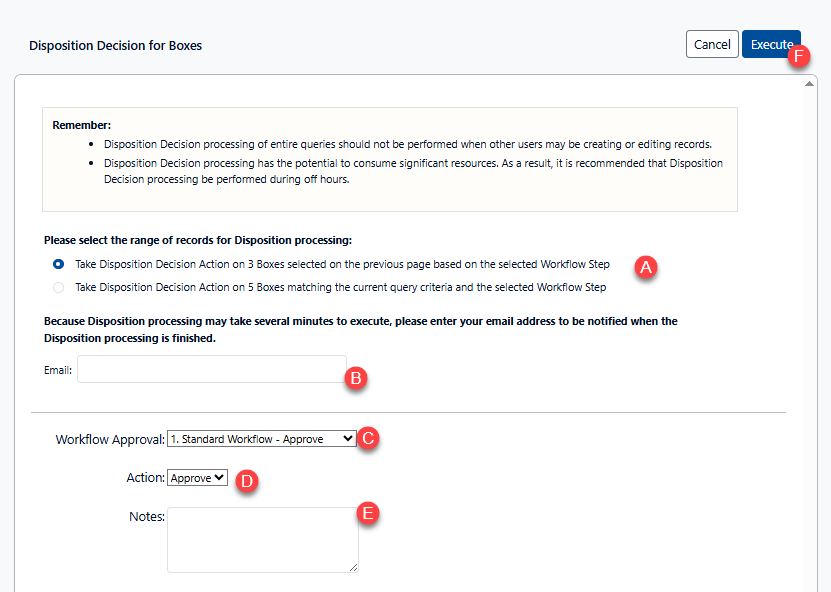
Task: Click the Remember notice box
Action: 389,159
